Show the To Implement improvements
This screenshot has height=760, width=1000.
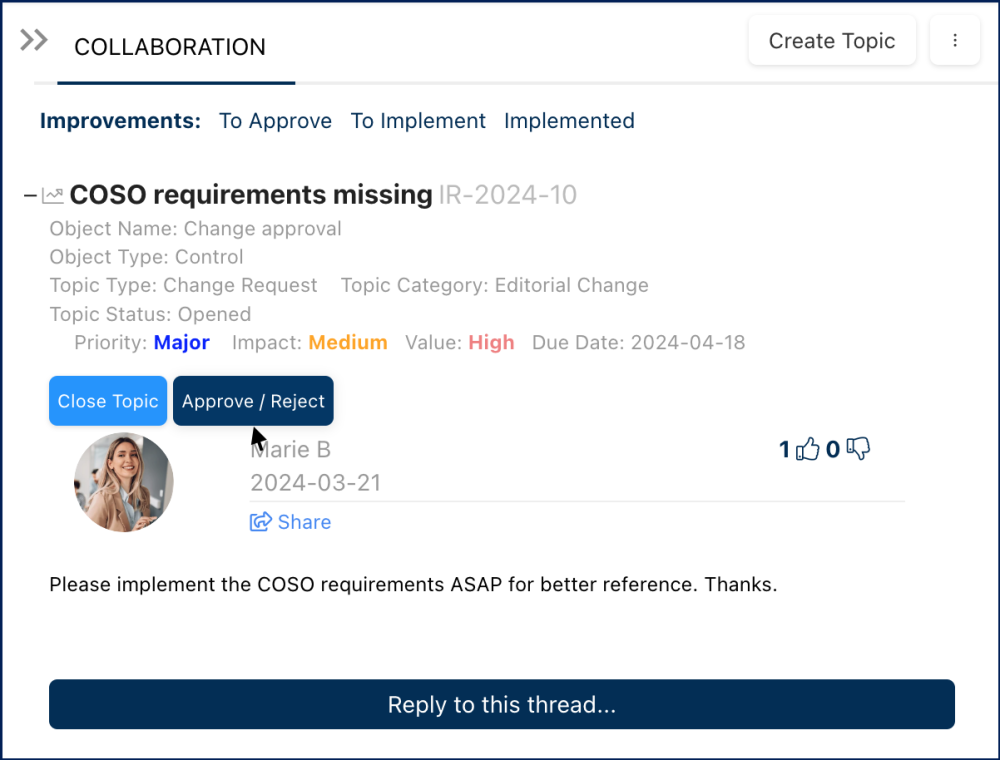[x=418, y=121]
